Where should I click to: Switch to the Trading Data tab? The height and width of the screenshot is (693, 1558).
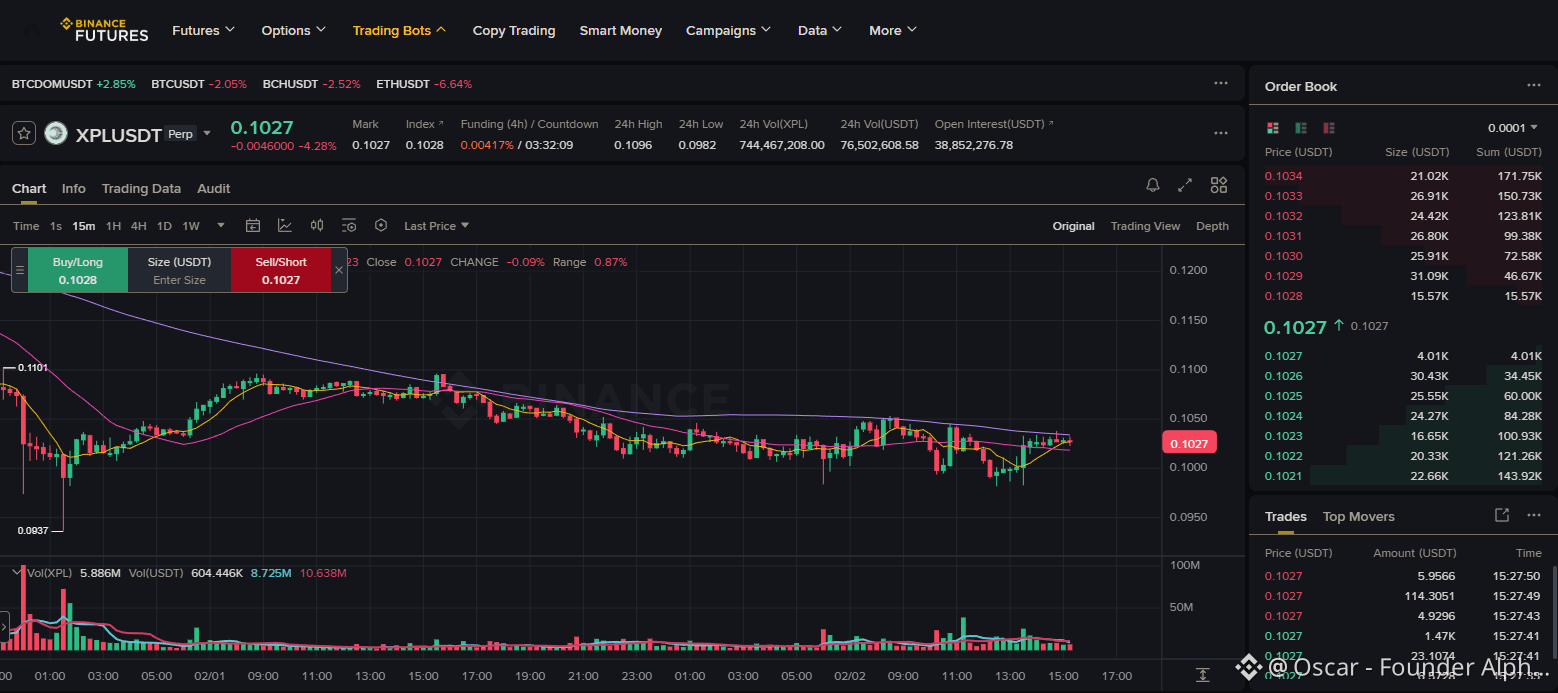141,188
